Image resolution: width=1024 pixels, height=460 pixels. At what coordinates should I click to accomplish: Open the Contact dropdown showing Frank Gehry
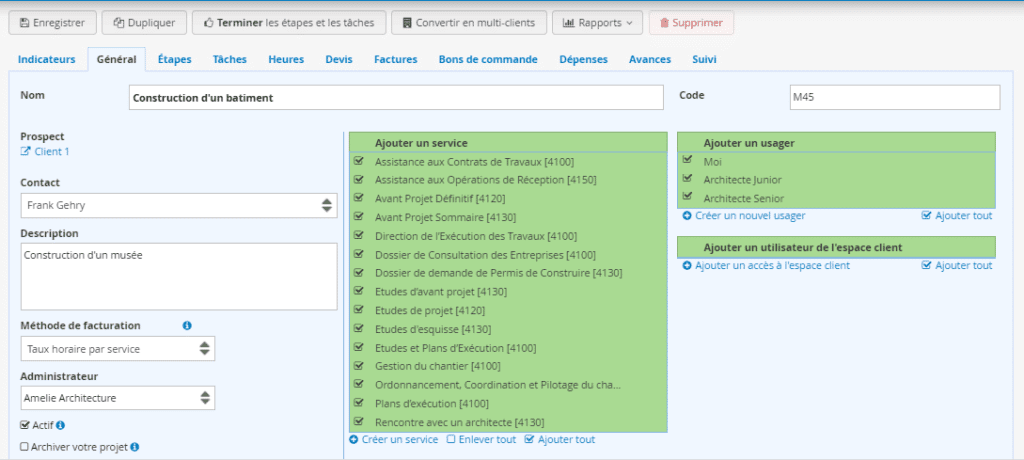click(179, 205)
